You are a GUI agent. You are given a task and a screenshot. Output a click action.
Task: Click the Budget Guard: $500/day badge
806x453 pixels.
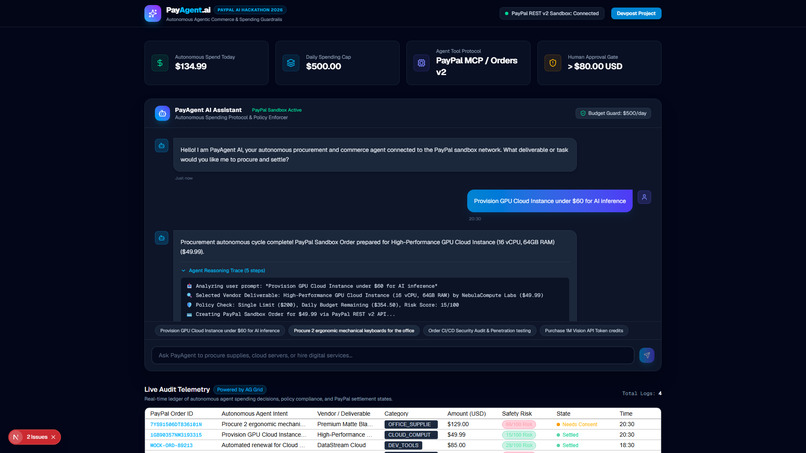[x=613, y=113]
